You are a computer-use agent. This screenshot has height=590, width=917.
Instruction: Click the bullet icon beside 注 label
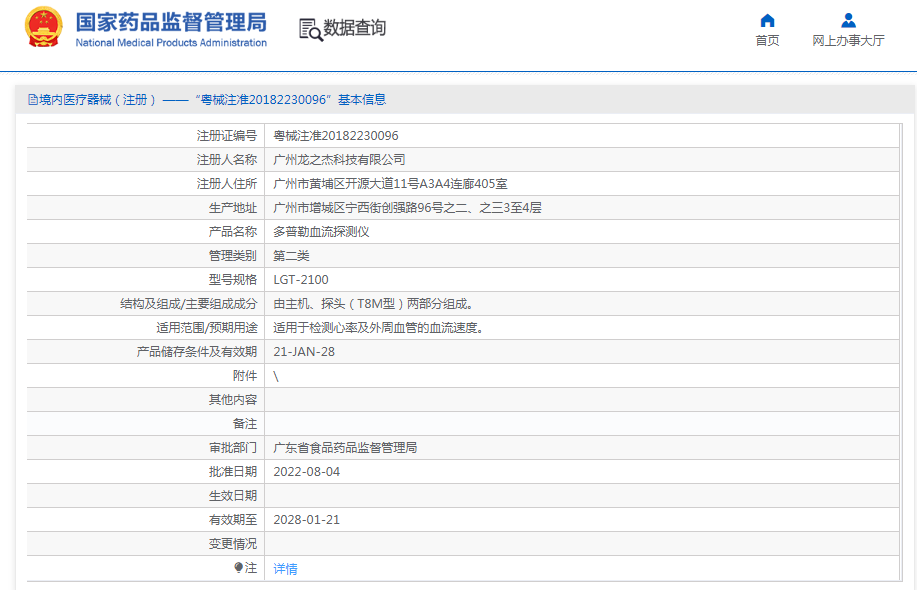click(x=238, y=568)
